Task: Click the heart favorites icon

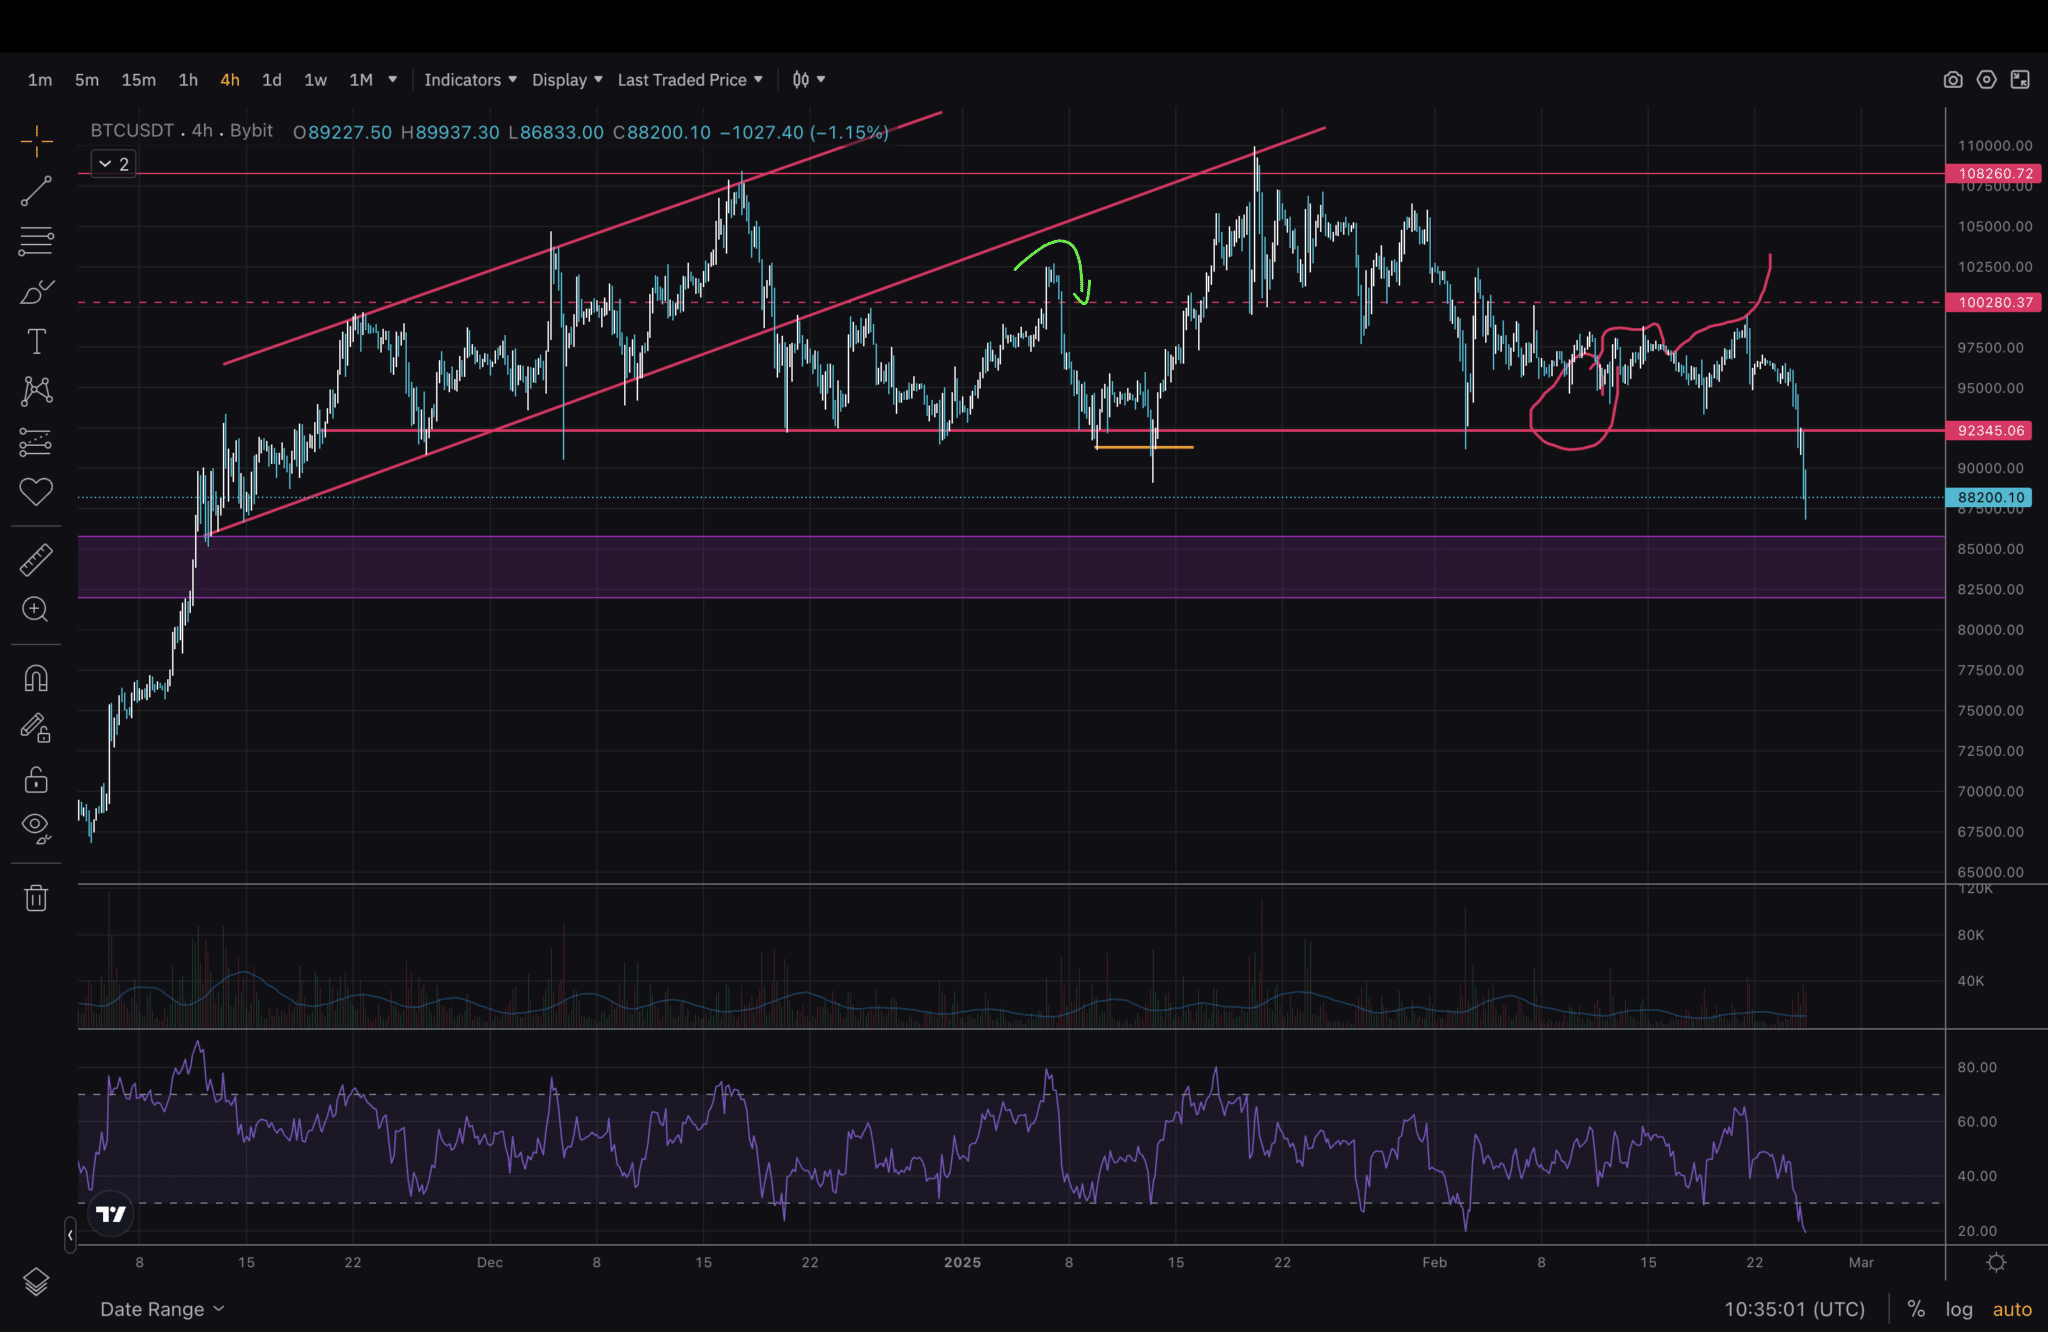Action: [x=36, y=491]
